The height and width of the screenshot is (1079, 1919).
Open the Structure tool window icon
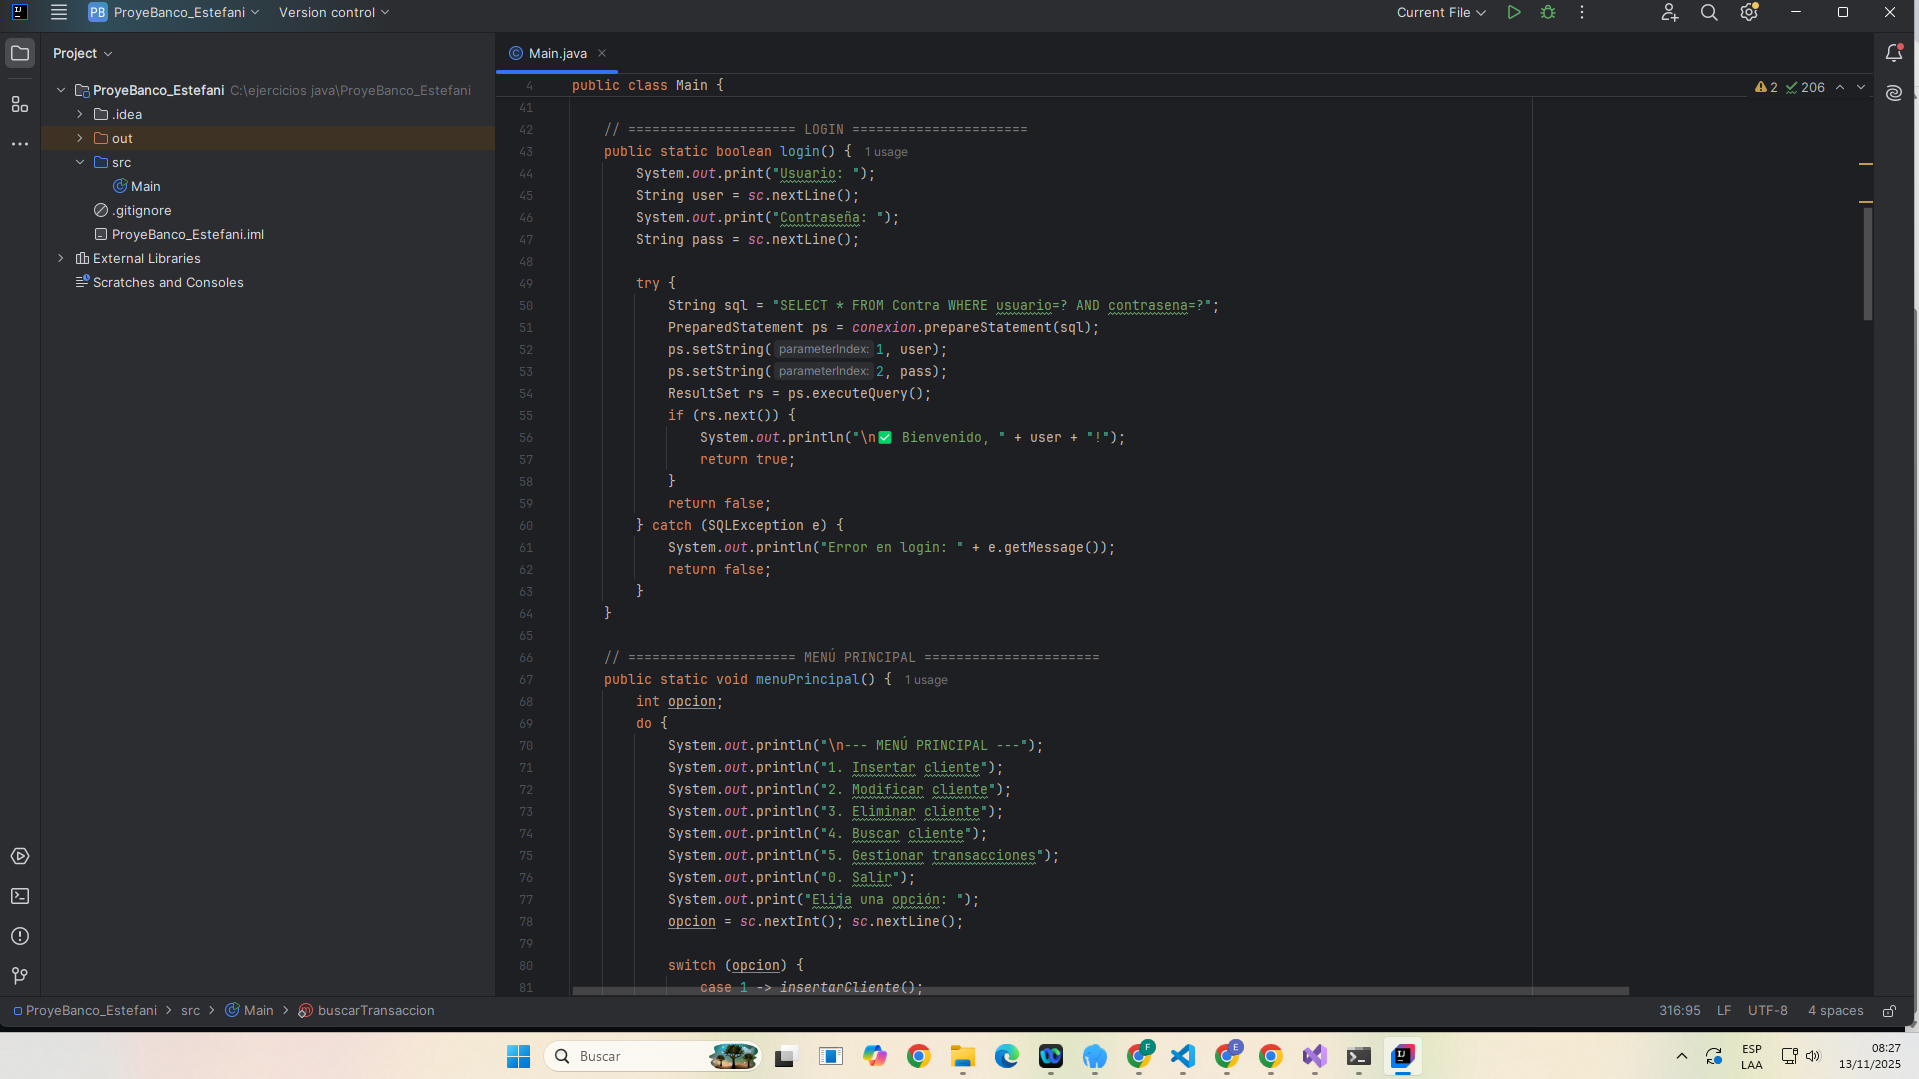point(20,104)
